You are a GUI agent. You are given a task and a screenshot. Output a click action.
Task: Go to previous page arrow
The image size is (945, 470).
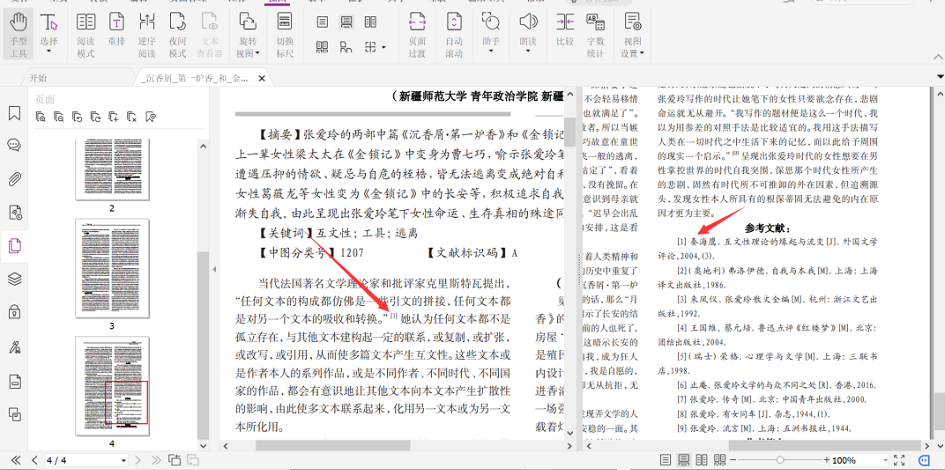(34, 460)
